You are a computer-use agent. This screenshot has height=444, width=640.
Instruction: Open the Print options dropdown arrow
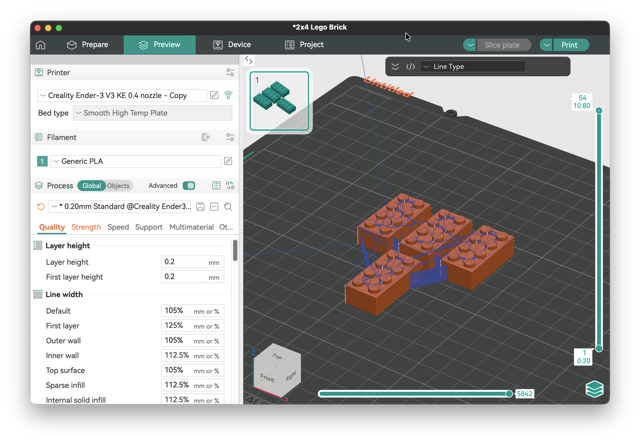coord(547,45)
